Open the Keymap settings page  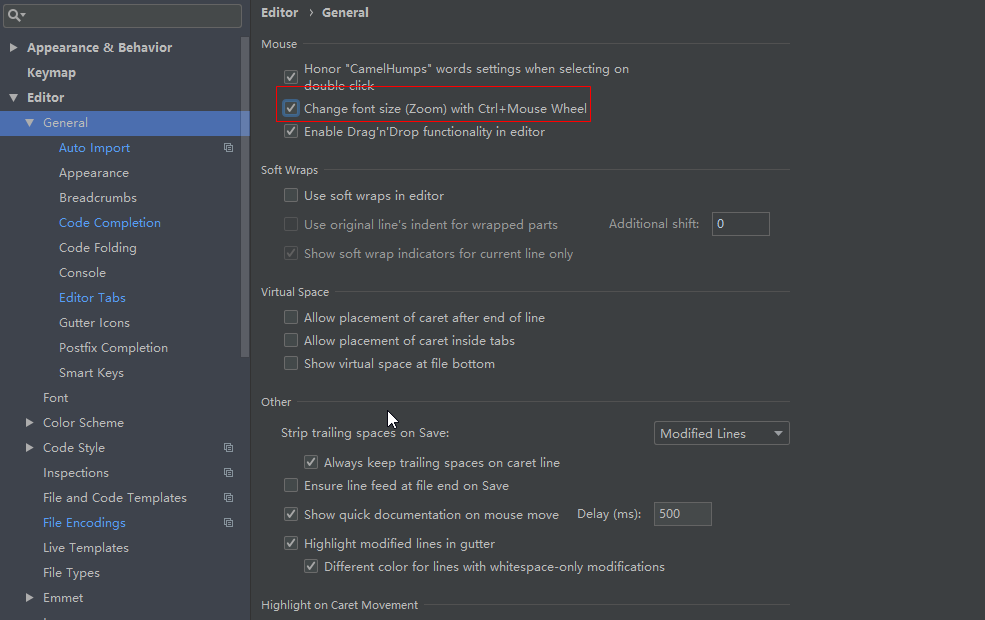coord(51,73)
